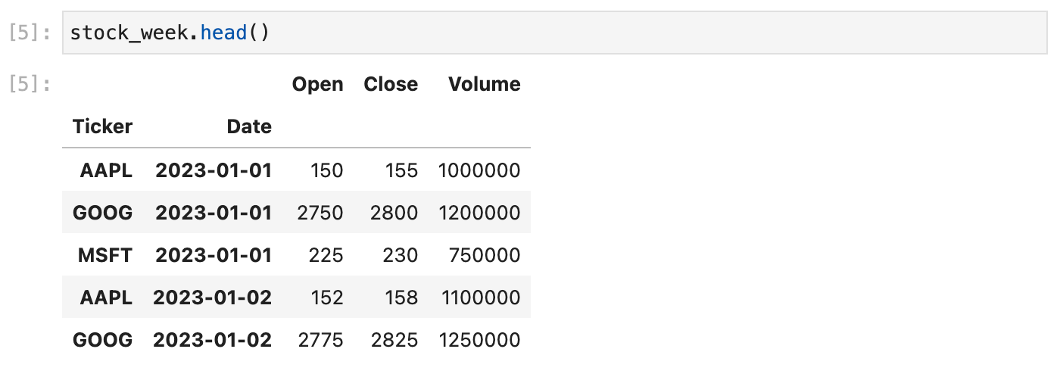Click the Open value 2750
The width and height of the screenshot is (1060, 377).
click(320, 213)
